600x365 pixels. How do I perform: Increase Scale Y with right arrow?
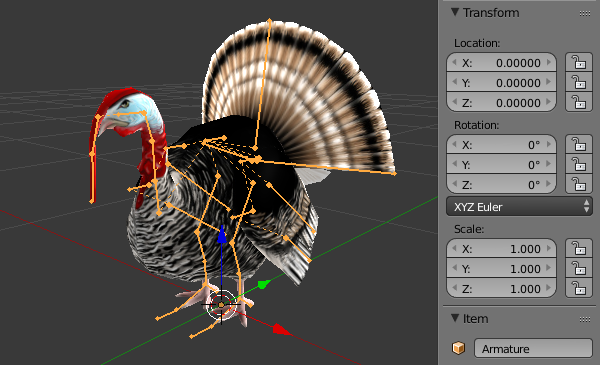click(549, 268)
